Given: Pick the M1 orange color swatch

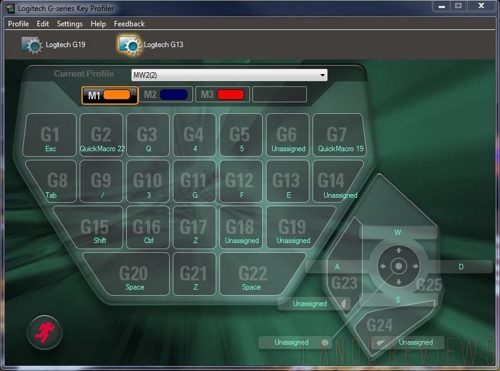Looking at the screenshot, I should tap(117, 95).
